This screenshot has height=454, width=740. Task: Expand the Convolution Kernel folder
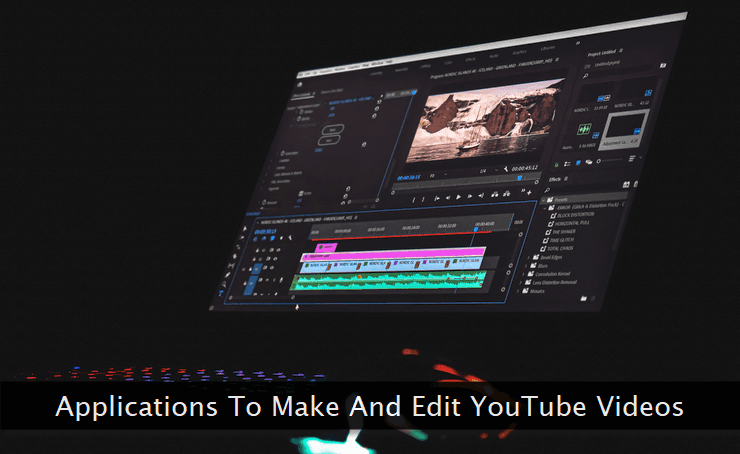point(524,275)
